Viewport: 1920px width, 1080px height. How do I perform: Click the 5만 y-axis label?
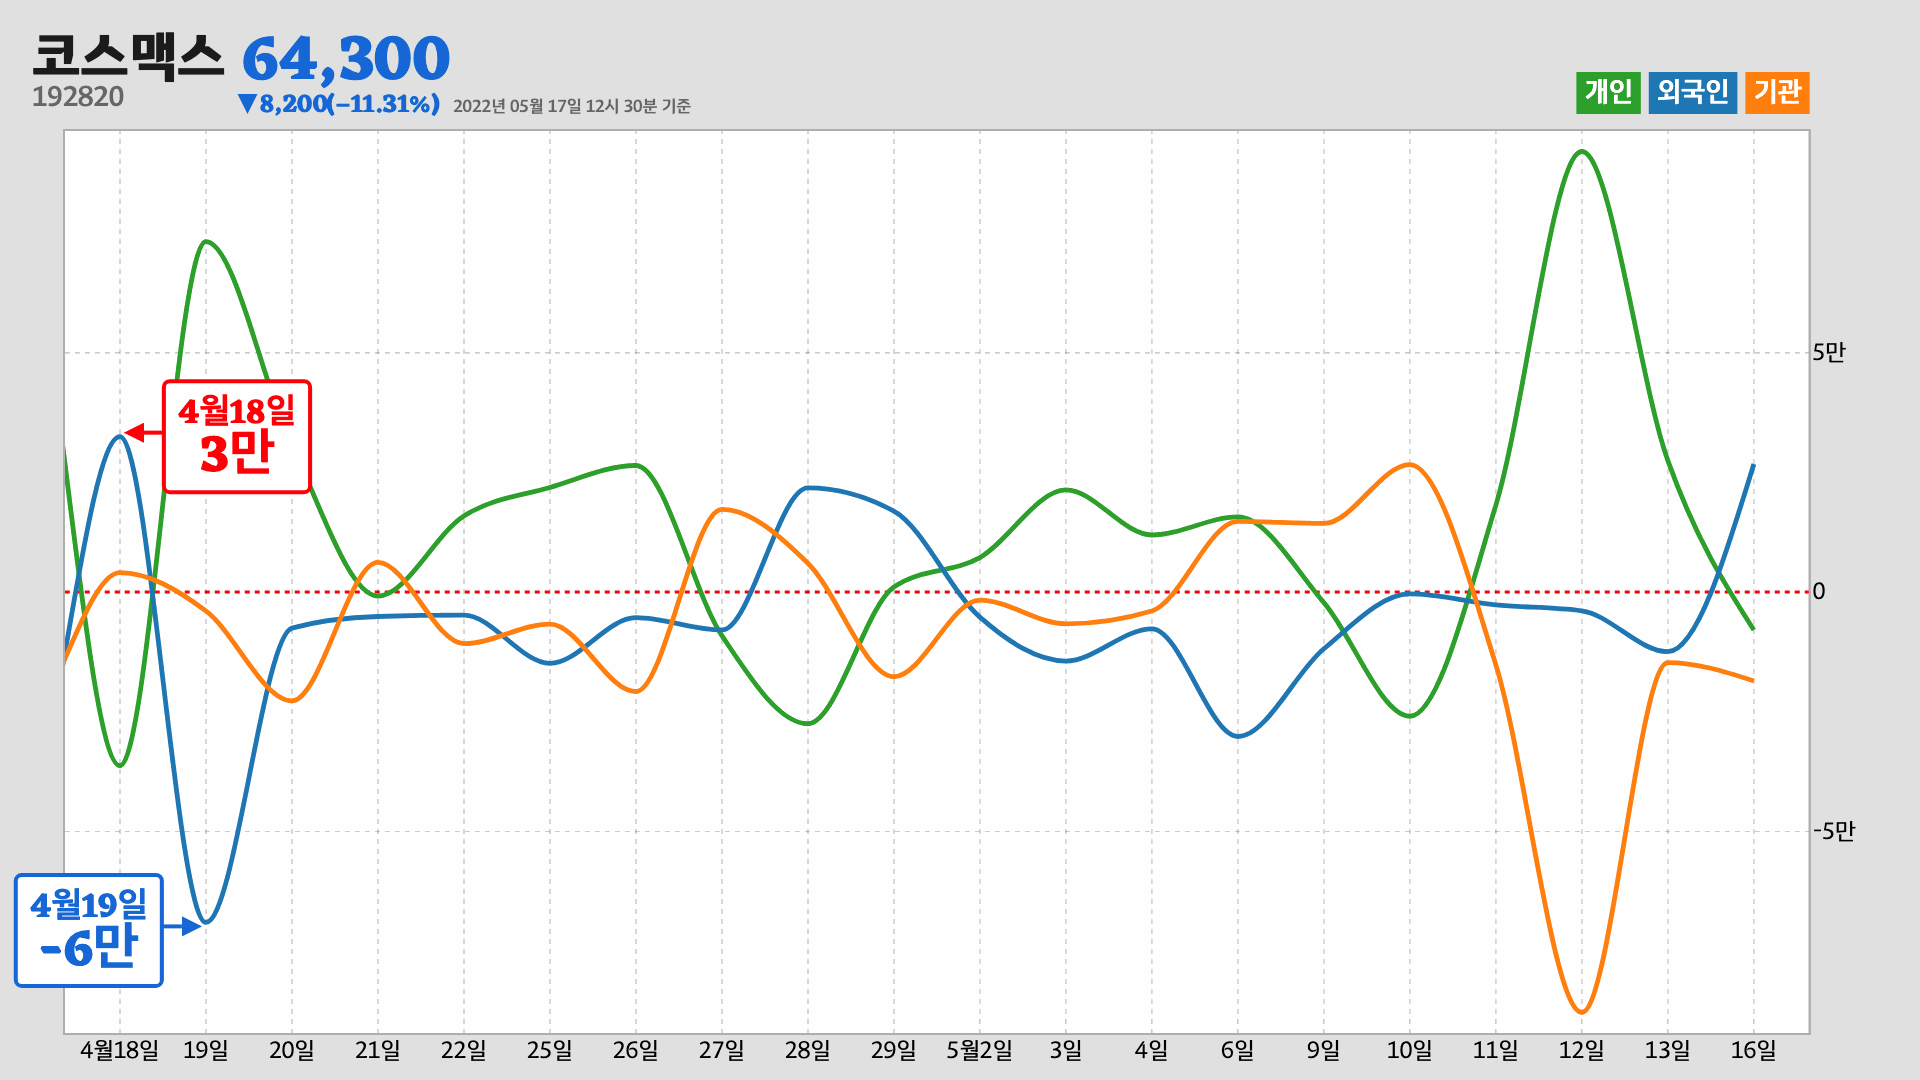click(x=1829, y=352)
